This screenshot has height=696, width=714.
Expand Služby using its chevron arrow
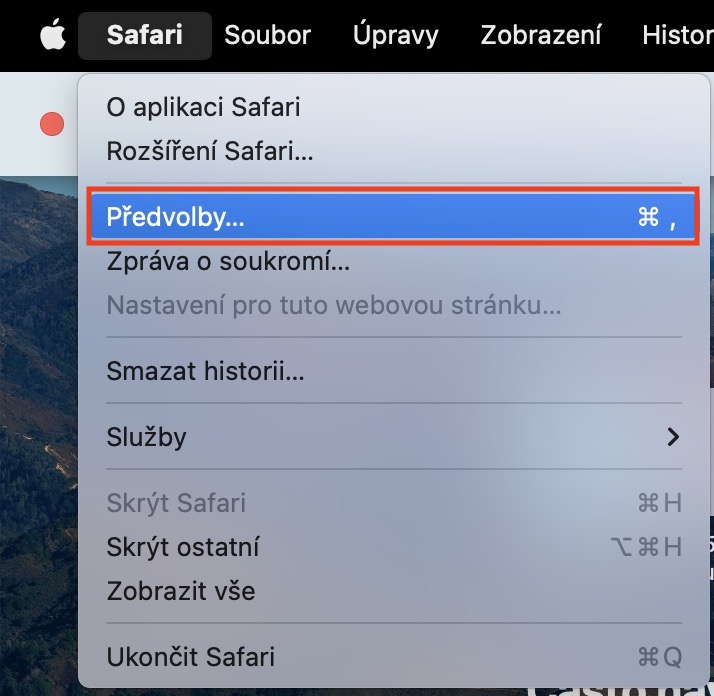click(673, 437)
